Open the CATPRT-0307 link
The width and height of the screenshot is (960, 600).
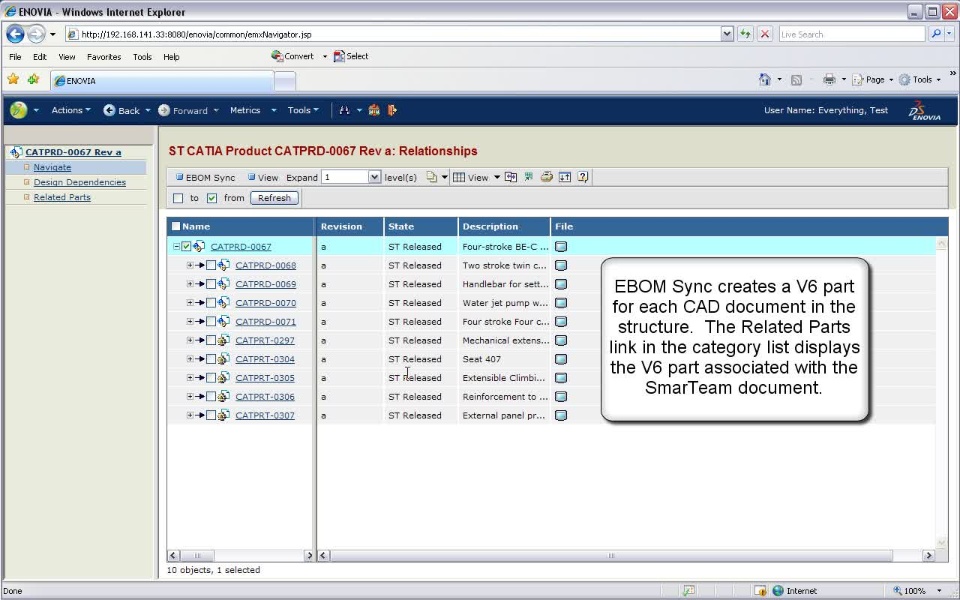point(265,415)
